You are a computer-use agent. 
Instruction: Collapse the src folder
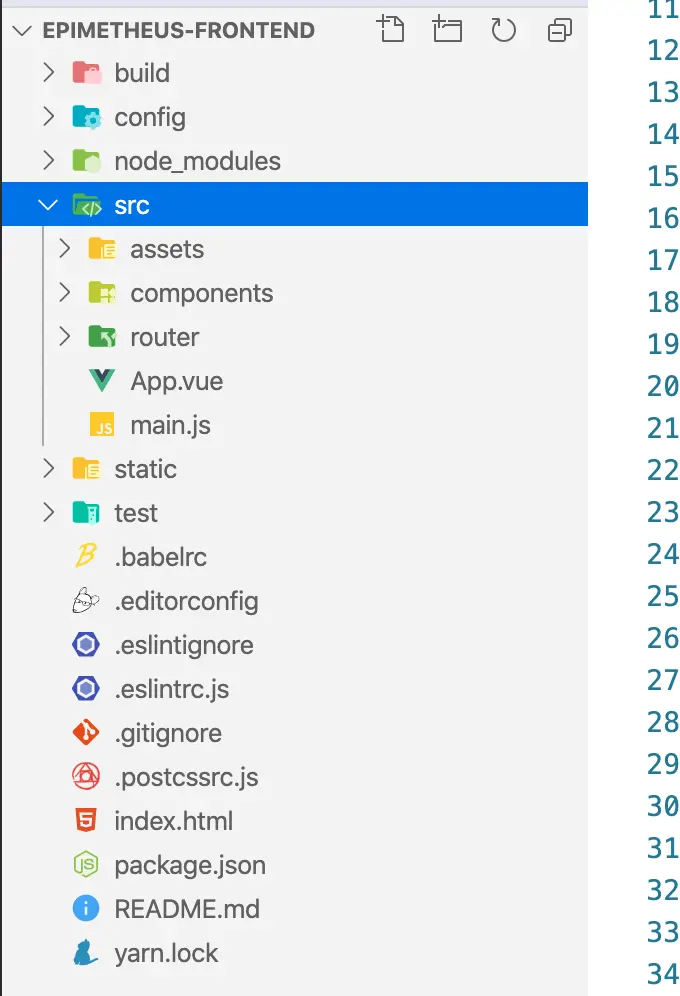coord(48,203)
